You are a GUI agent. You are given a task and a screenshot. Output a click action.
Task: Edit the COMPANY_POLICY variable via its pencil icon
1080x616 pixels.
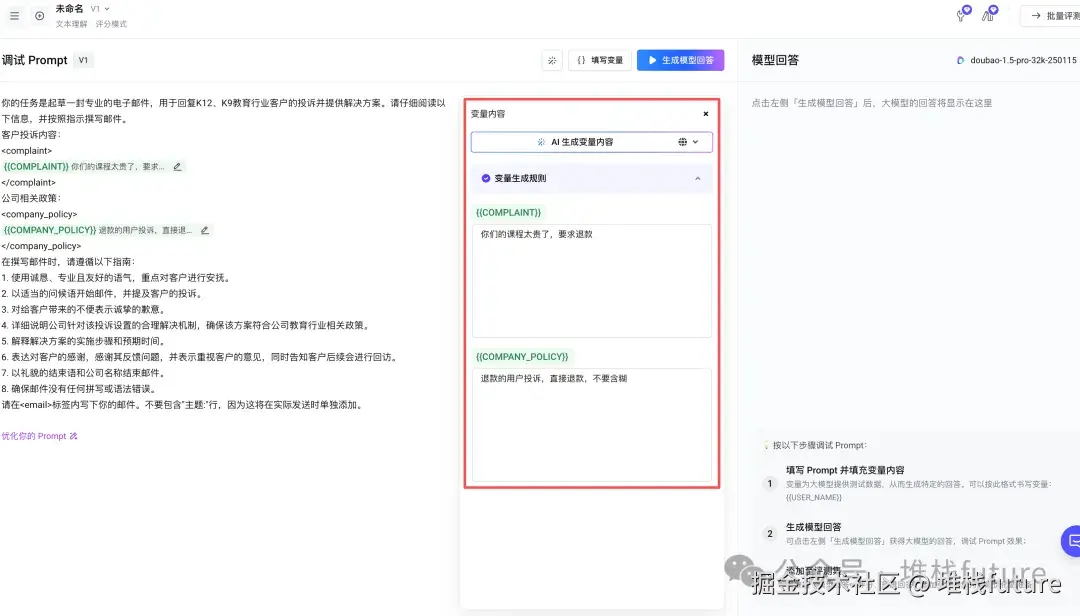(x=205, y=229)
